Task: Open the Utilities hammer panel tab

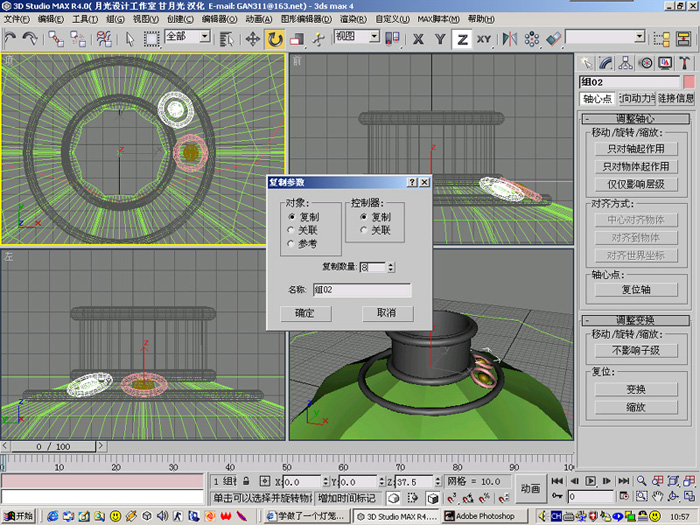Action: tap(685, 63)
